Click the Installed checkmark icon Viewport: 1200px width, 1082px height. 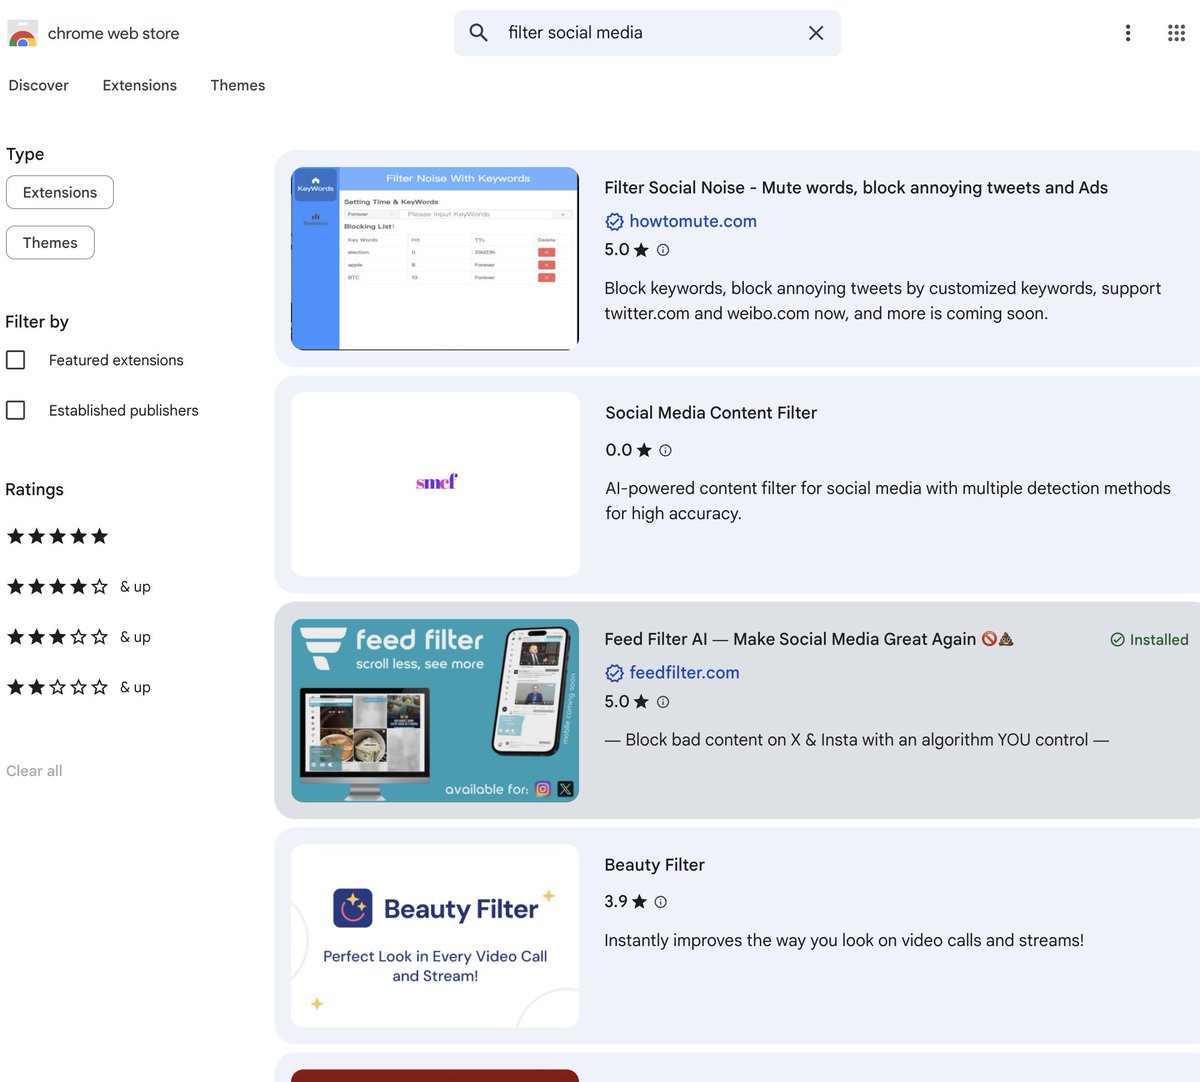point(1117,640)
